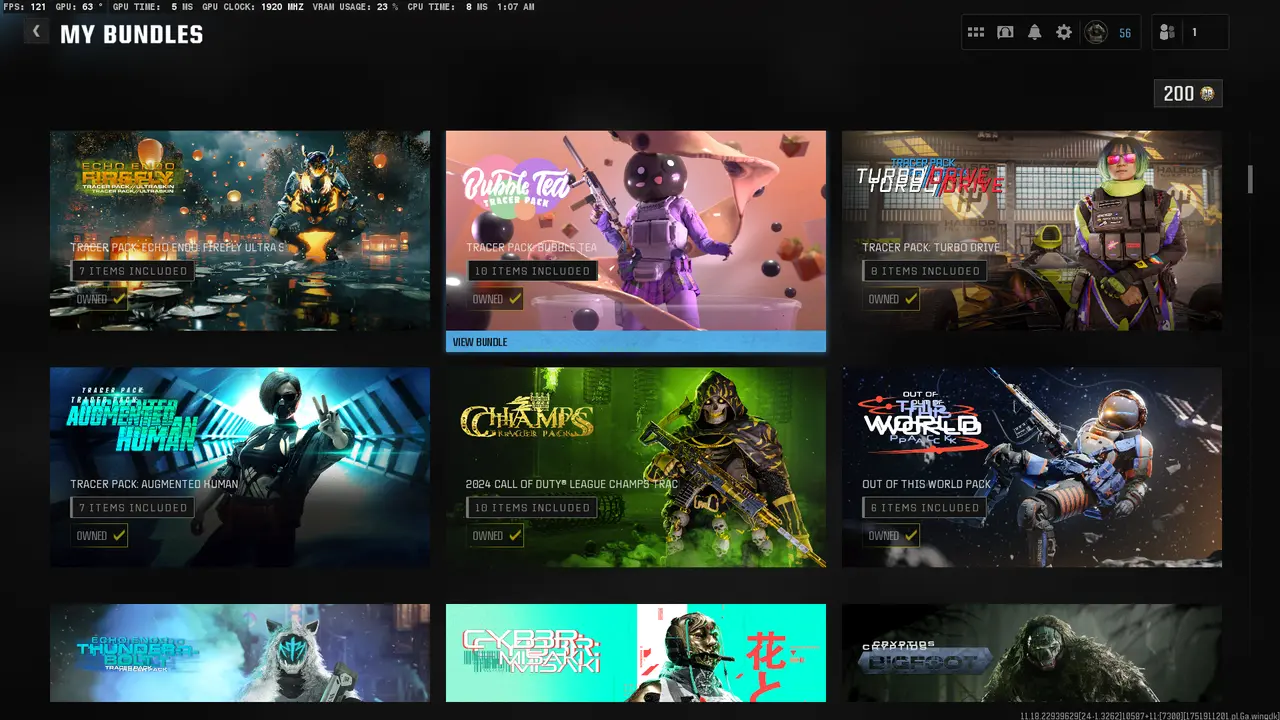Image resolution: width=1280 pixels, height=720 pixels.
Task: Click the bundle list scrollbar handle
Action: click(1250, 179)
